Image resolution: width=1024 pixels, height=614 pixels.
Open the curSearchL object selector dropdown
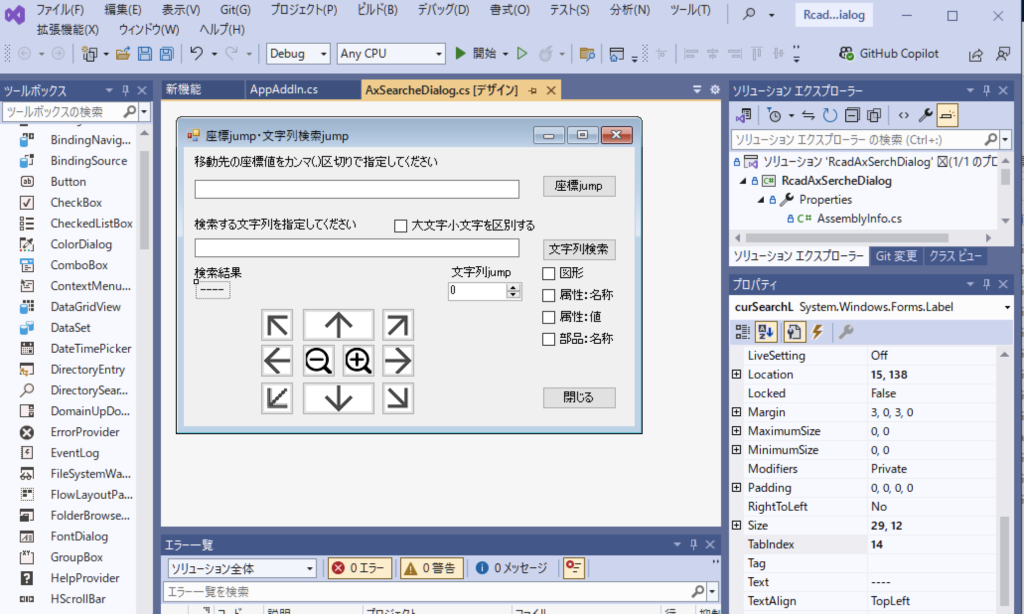(1007, 307)
